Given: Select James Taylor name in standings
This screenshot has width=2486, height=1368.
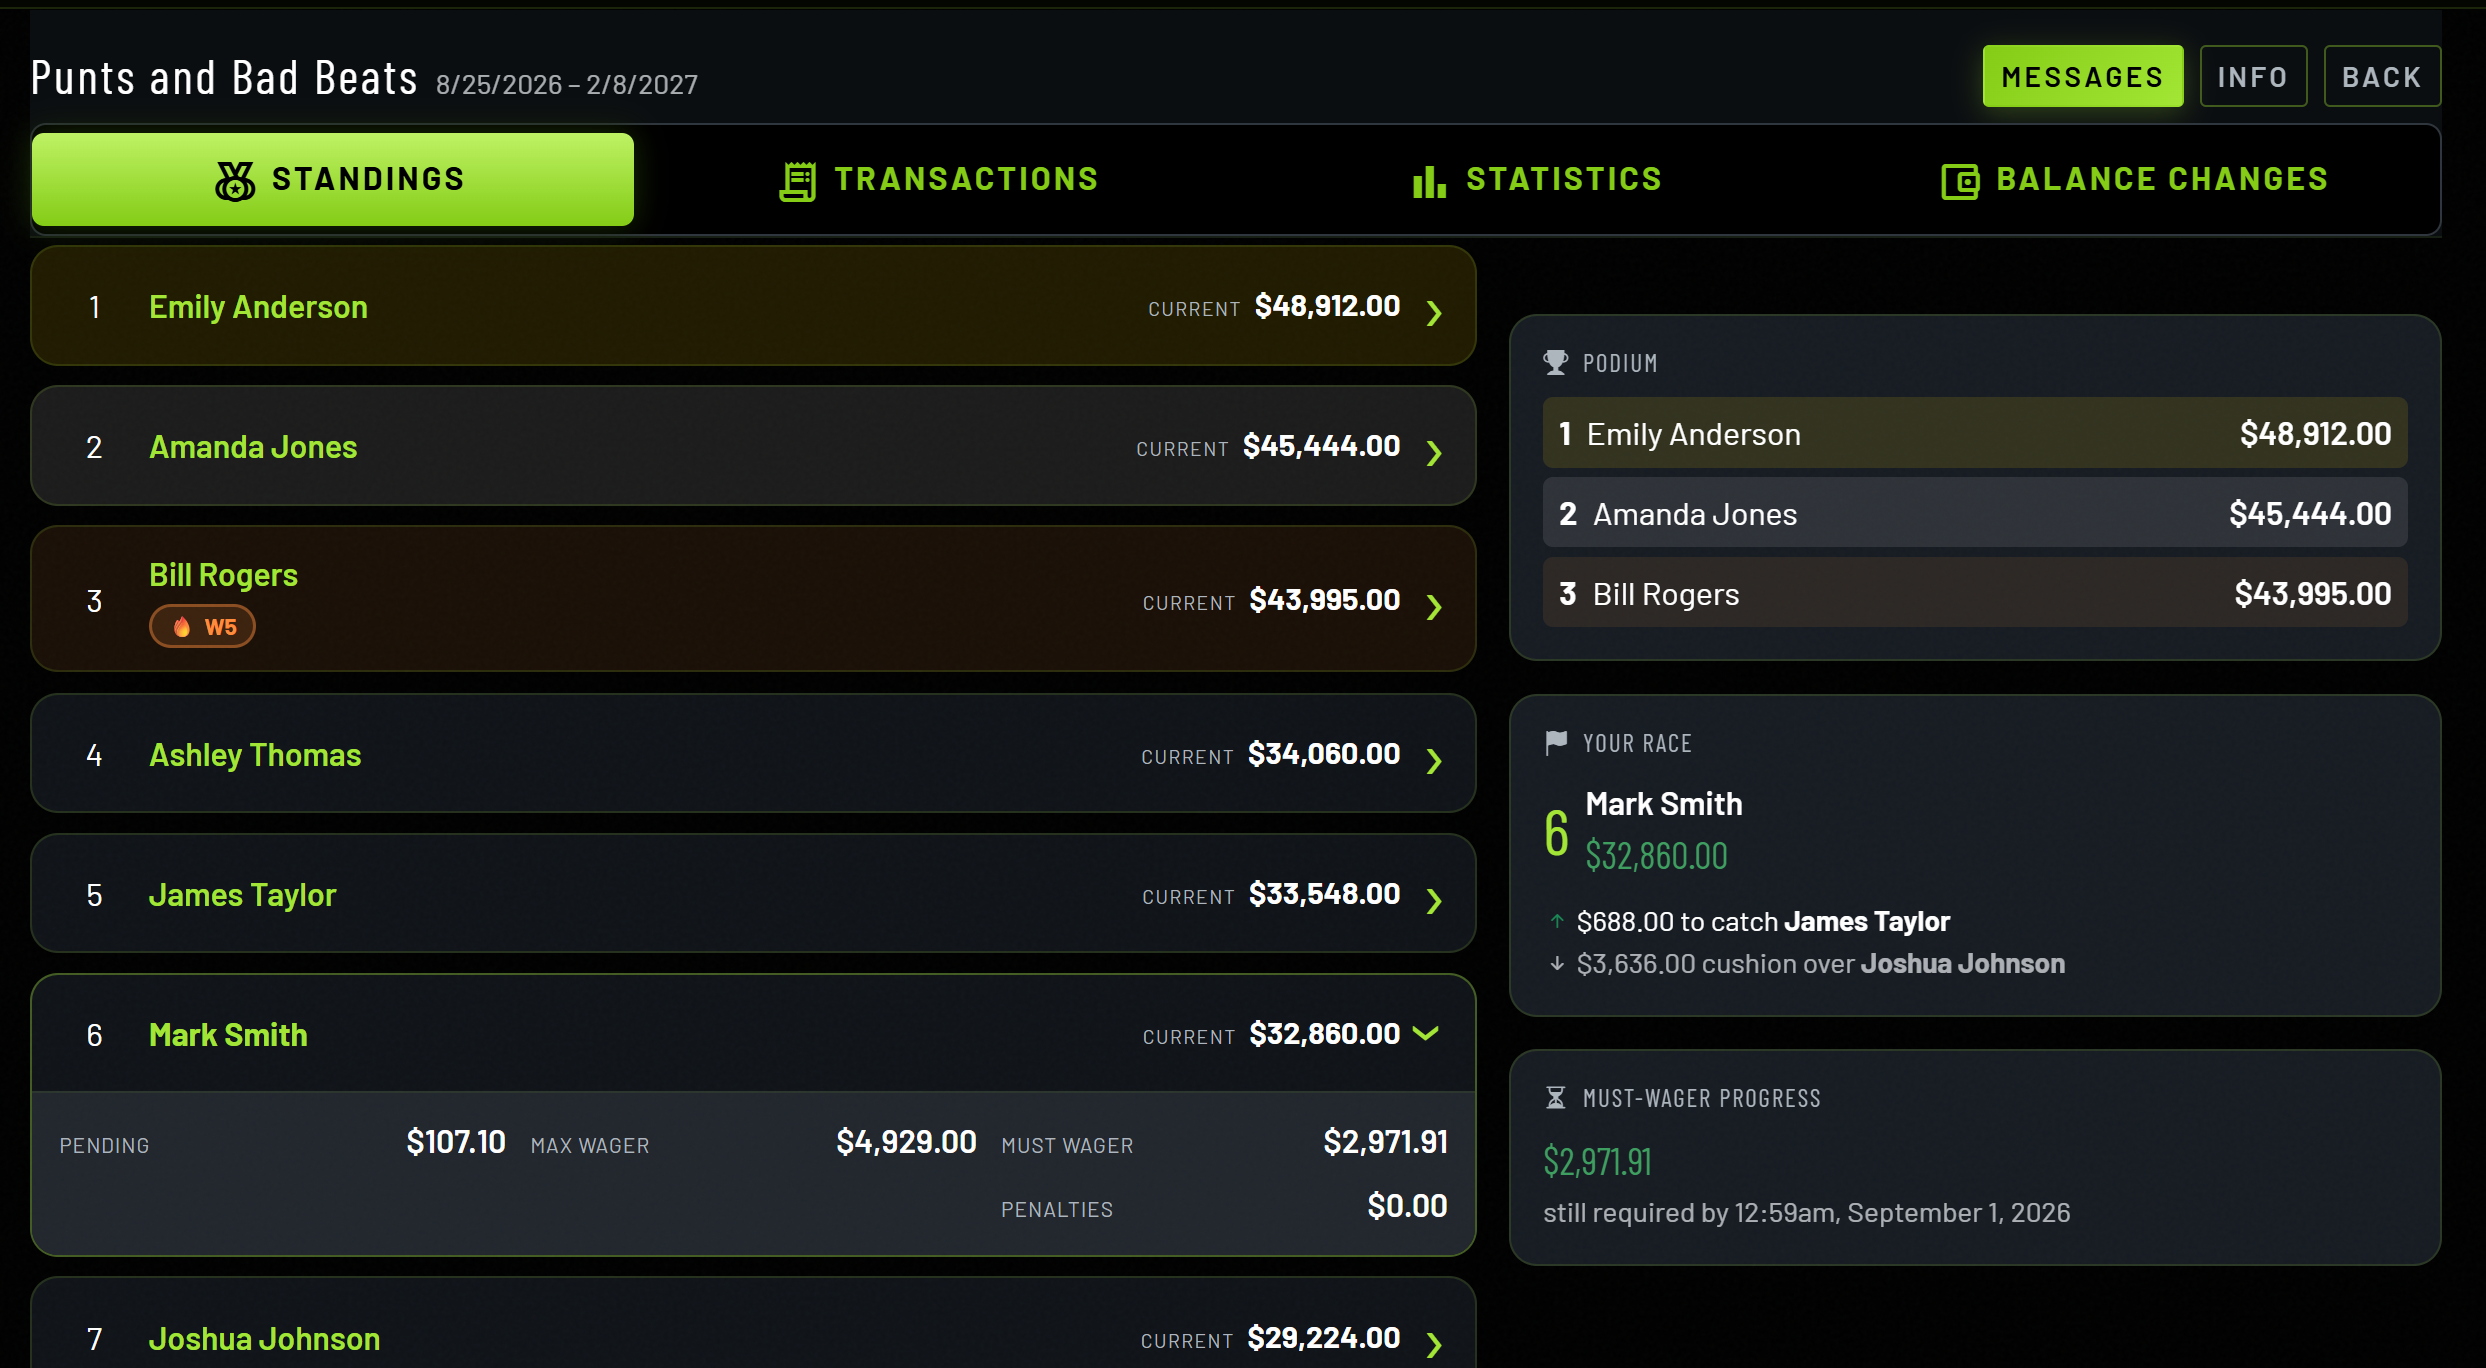Looking at the screenshot, I should (242, 895).
